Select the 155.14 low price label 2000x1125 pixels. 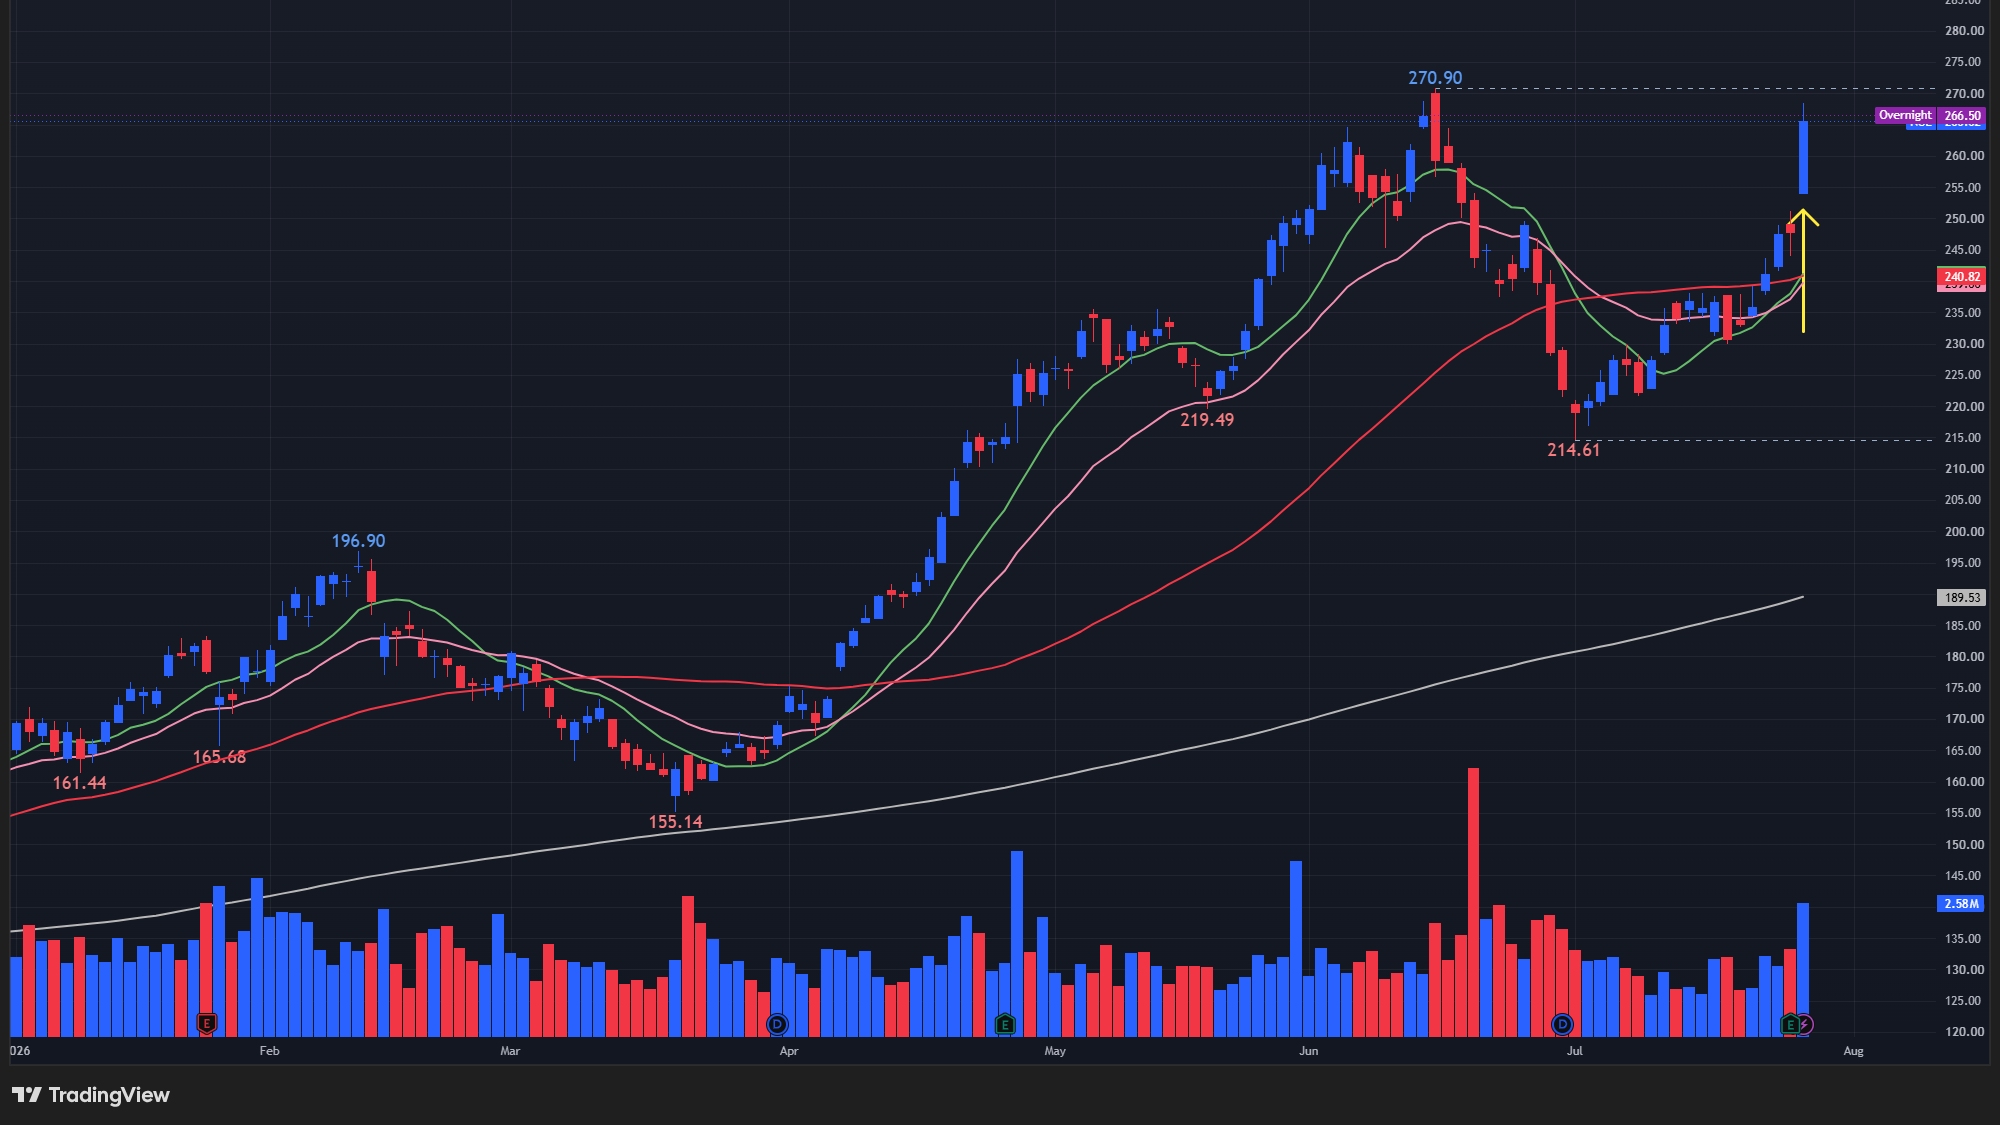[x=675, y=822]
